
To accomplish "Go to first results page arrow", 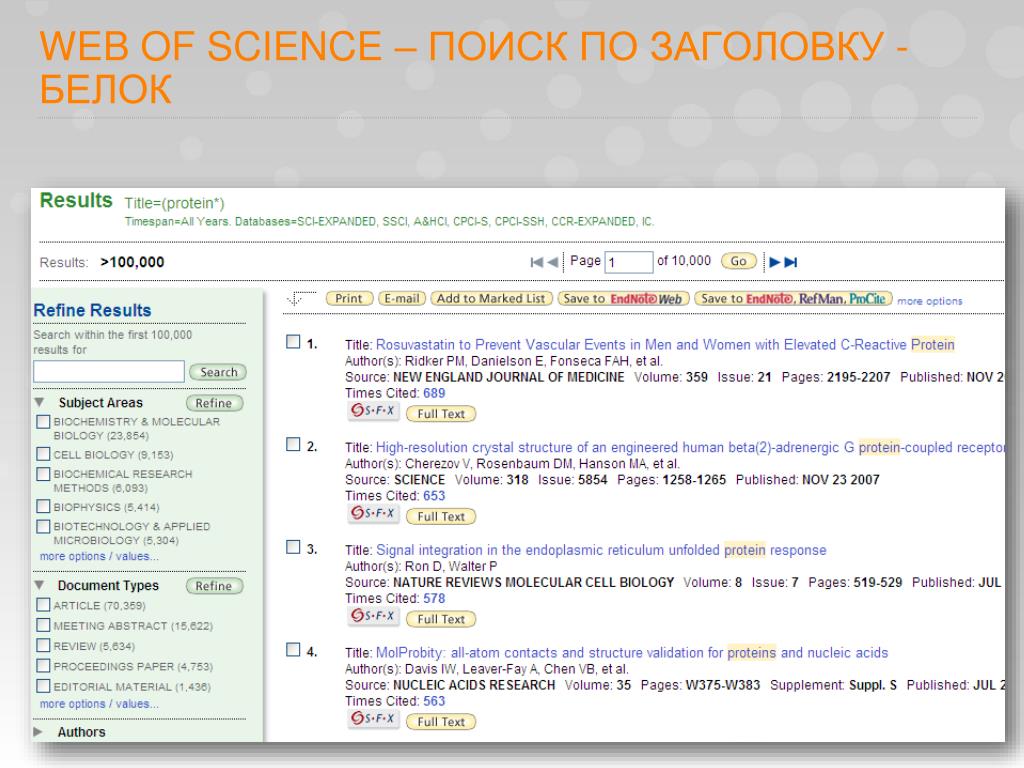I will pyautogui.click(x=537, y=262).
